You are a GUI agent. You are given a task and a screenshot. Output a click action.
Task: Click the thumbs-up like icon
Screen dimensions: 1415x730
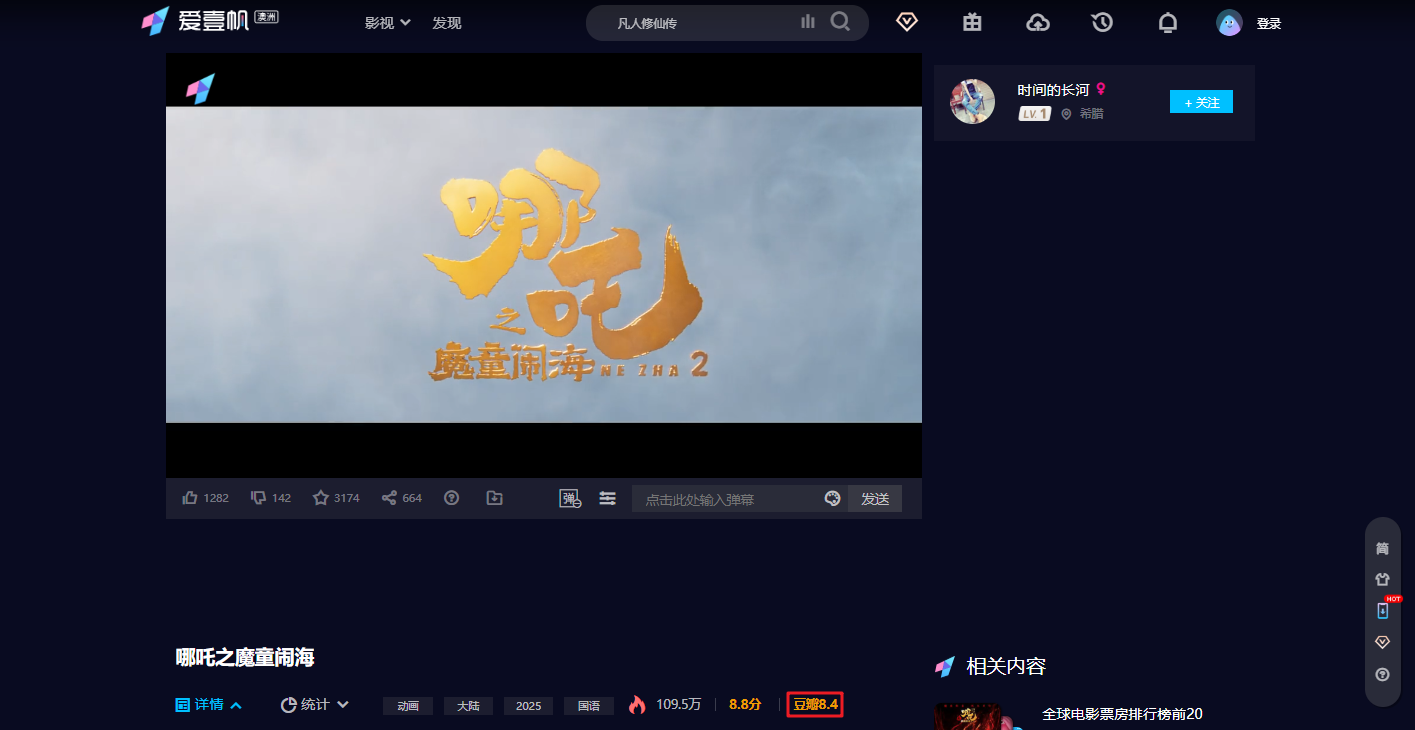point(190,498)
